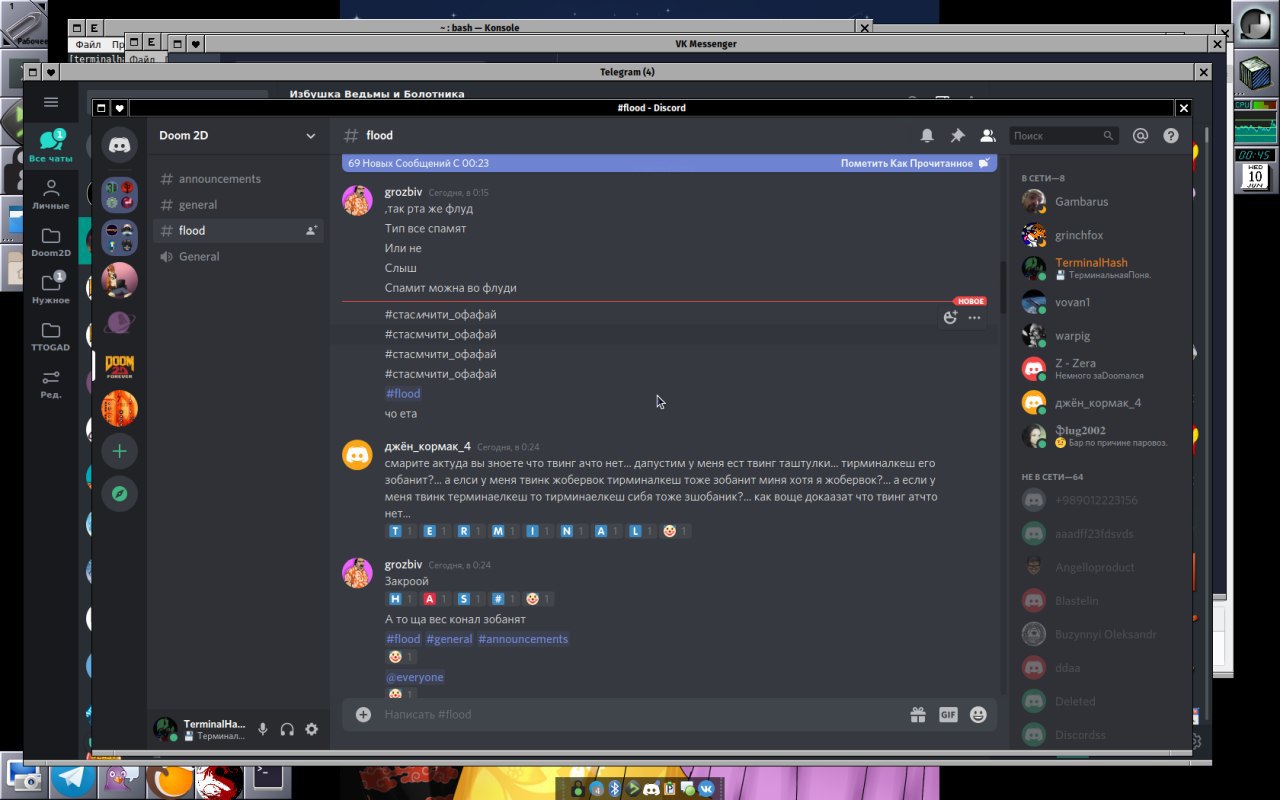Open notification settings bell icon

pyautogui.click(x=927, y=136)
